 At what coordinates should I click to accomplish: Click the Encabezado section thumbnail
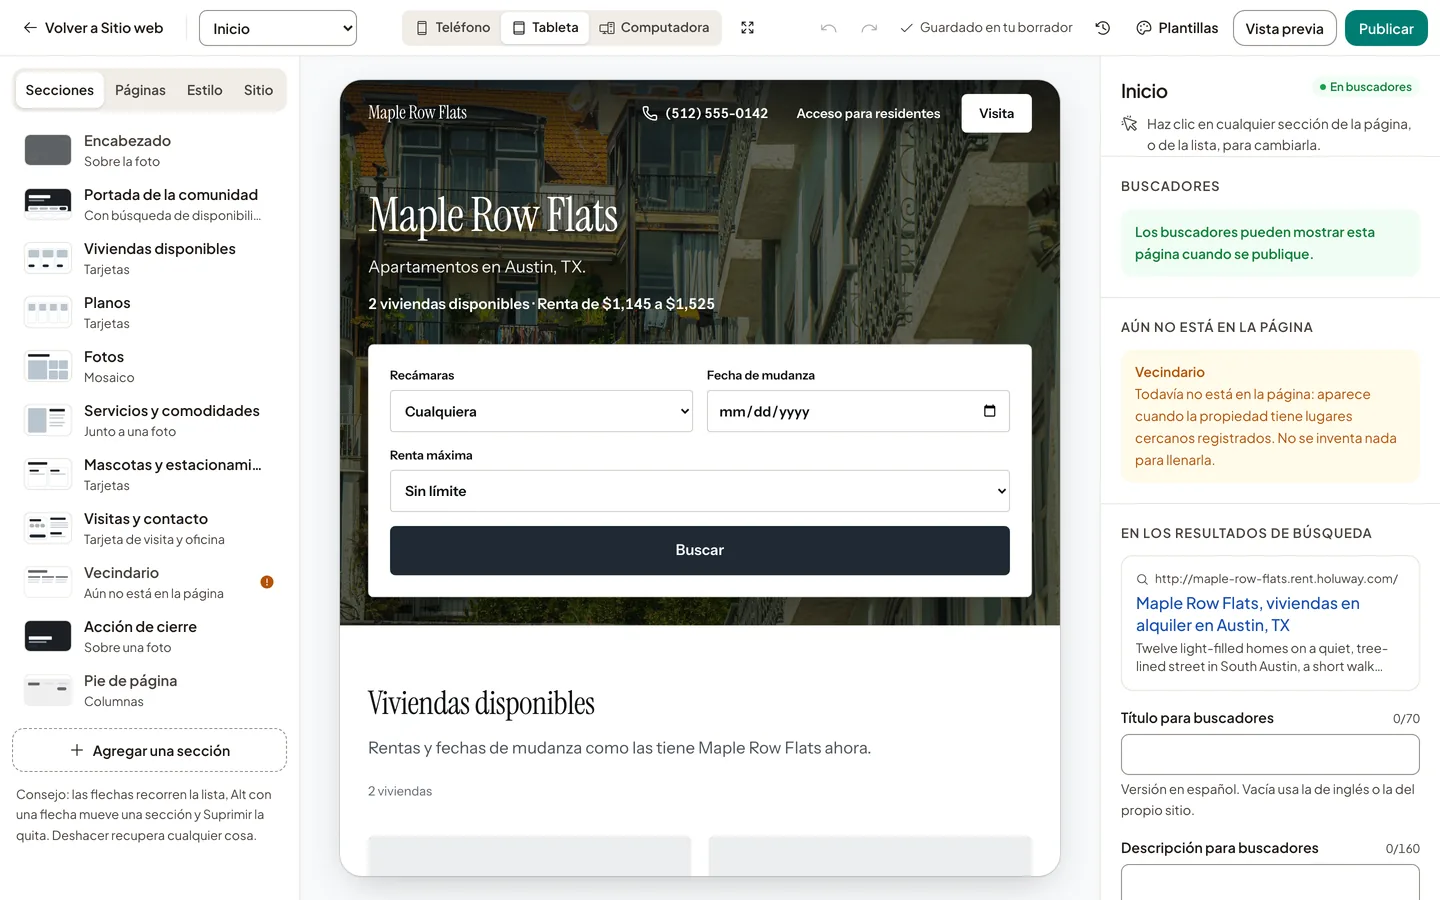tap(48, 150)
